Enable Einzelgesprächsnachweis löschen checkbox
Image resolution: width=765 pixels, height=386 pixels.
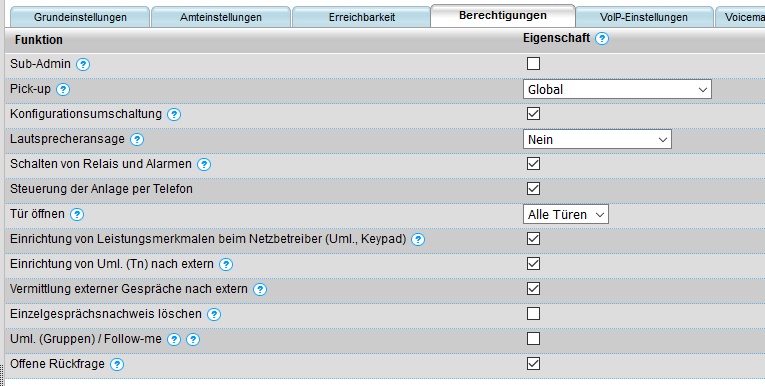[x=533, y=313]
